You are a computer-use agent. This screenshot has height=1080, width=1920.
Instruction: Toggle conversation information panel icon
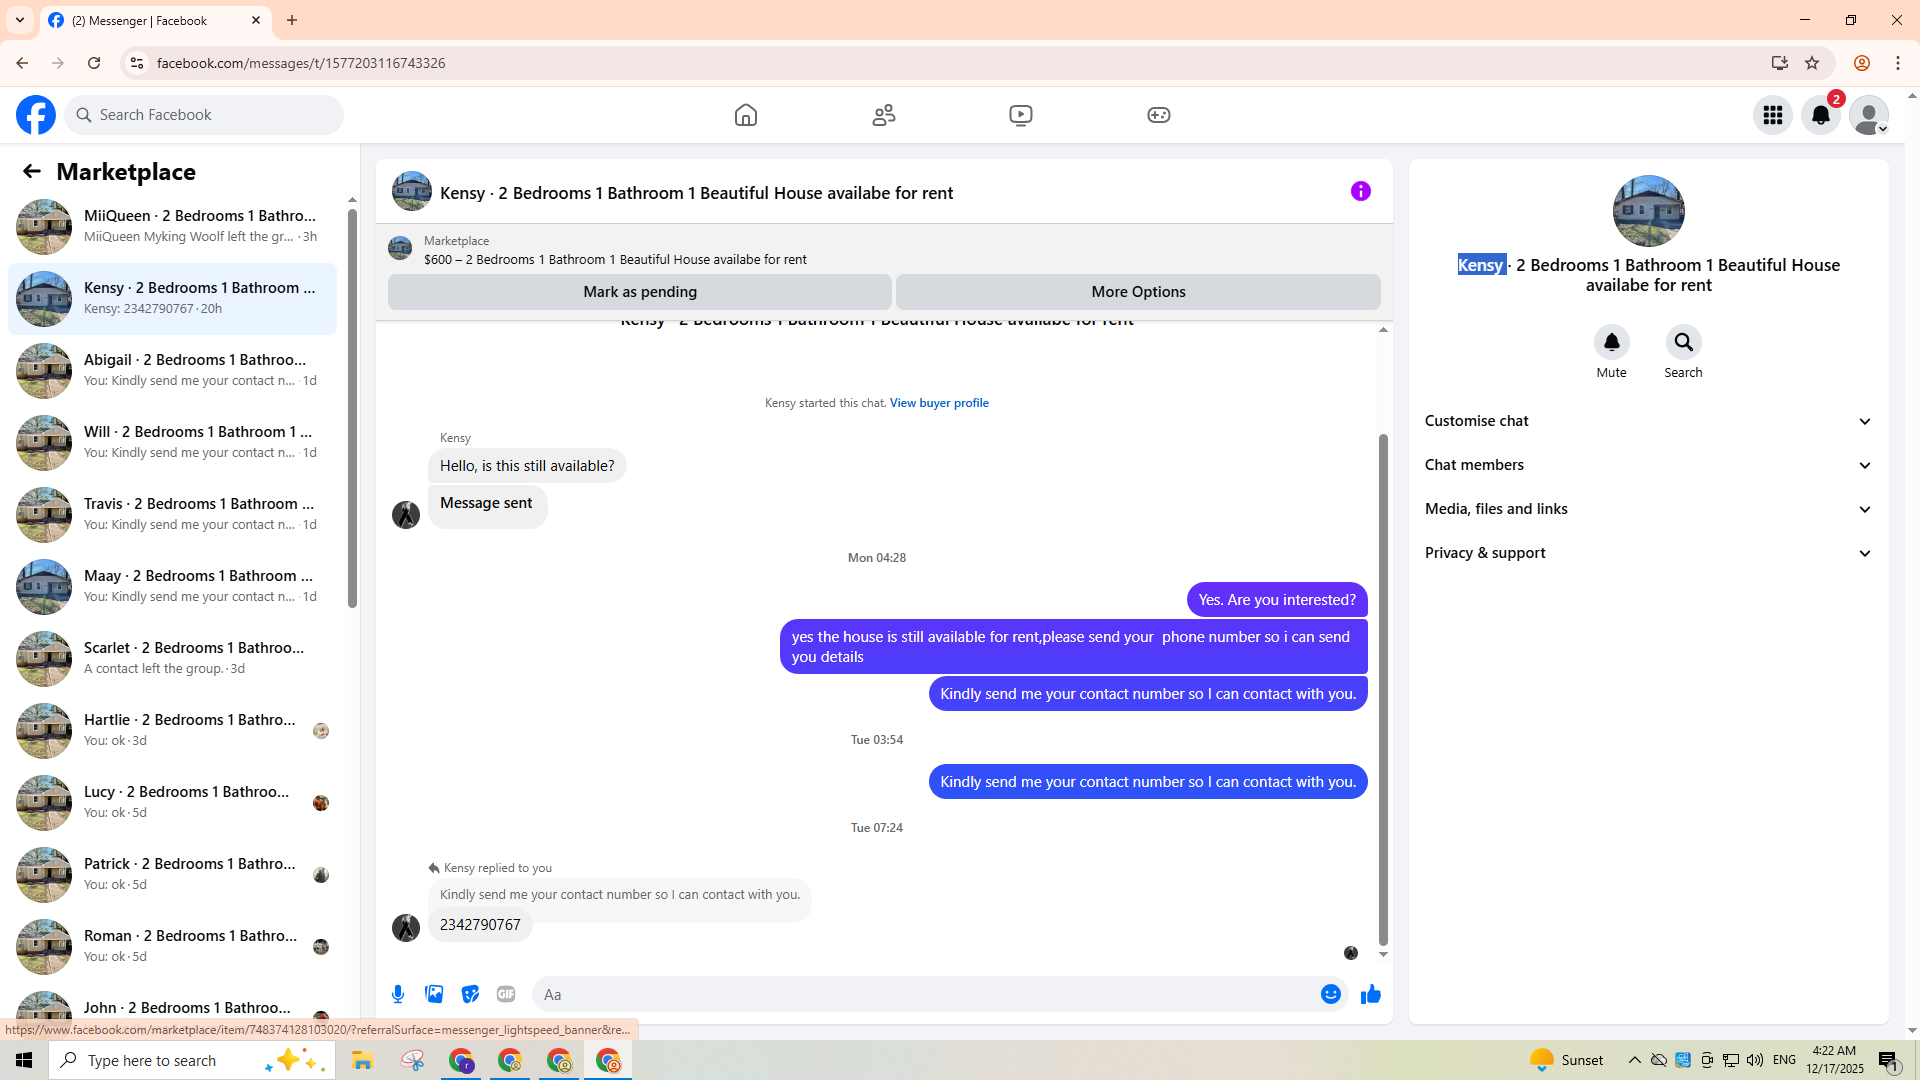click(1360, 191)
